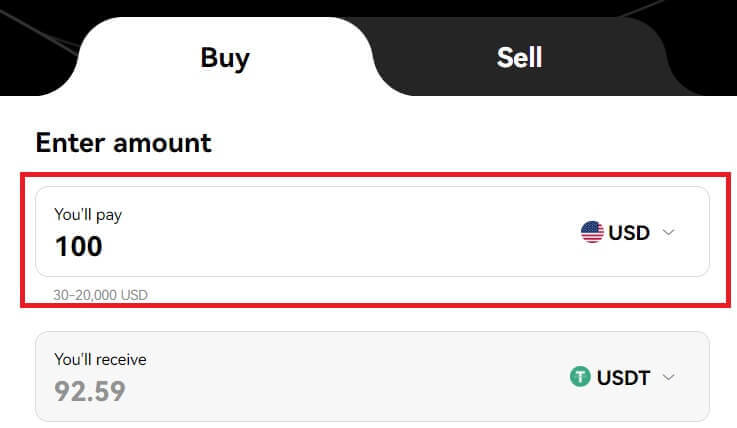Click the USD currency label
Screen dimensions: 737x428
click(x=629, y=233)
